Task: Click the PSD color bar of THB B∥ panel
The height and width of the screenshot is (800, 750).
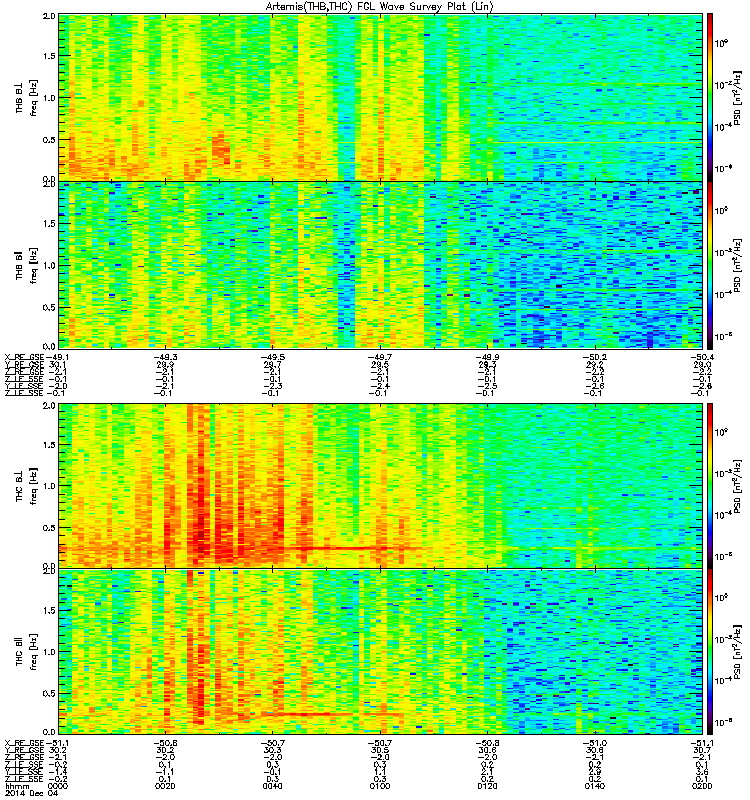Action: click(x=710, y=265)
